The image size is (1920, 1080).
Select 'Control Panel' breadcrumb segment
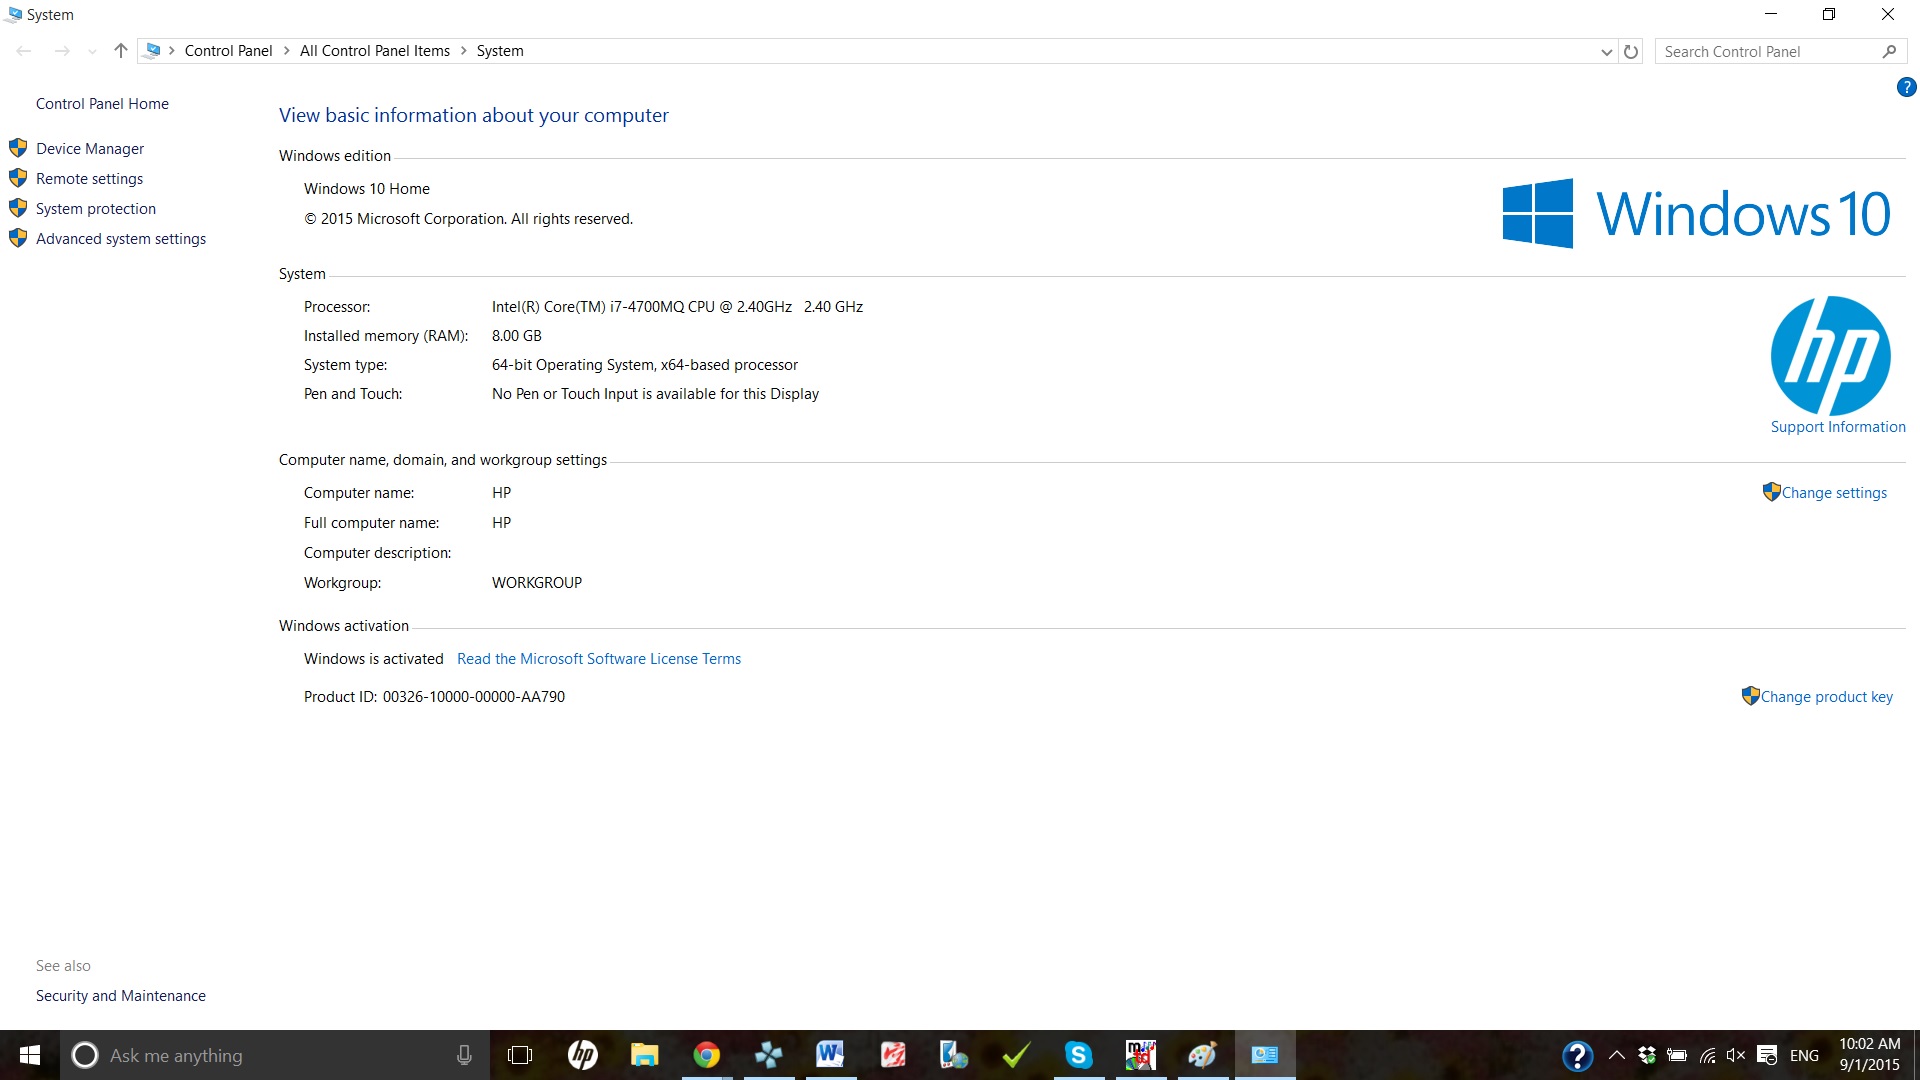click(228, 51)
